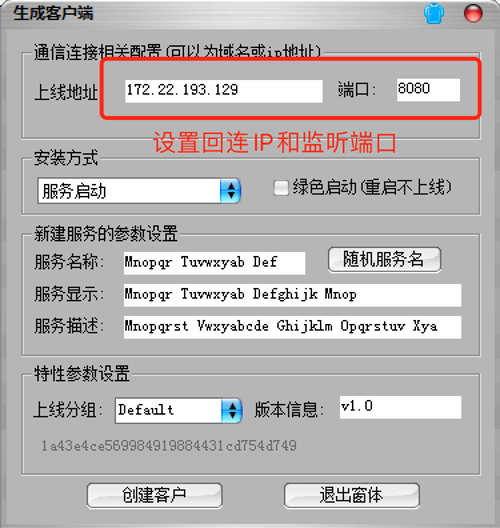Click the 版本信息 field showing v1.0
The height and width of the screenshot is (528, 500).
(400, 407)
